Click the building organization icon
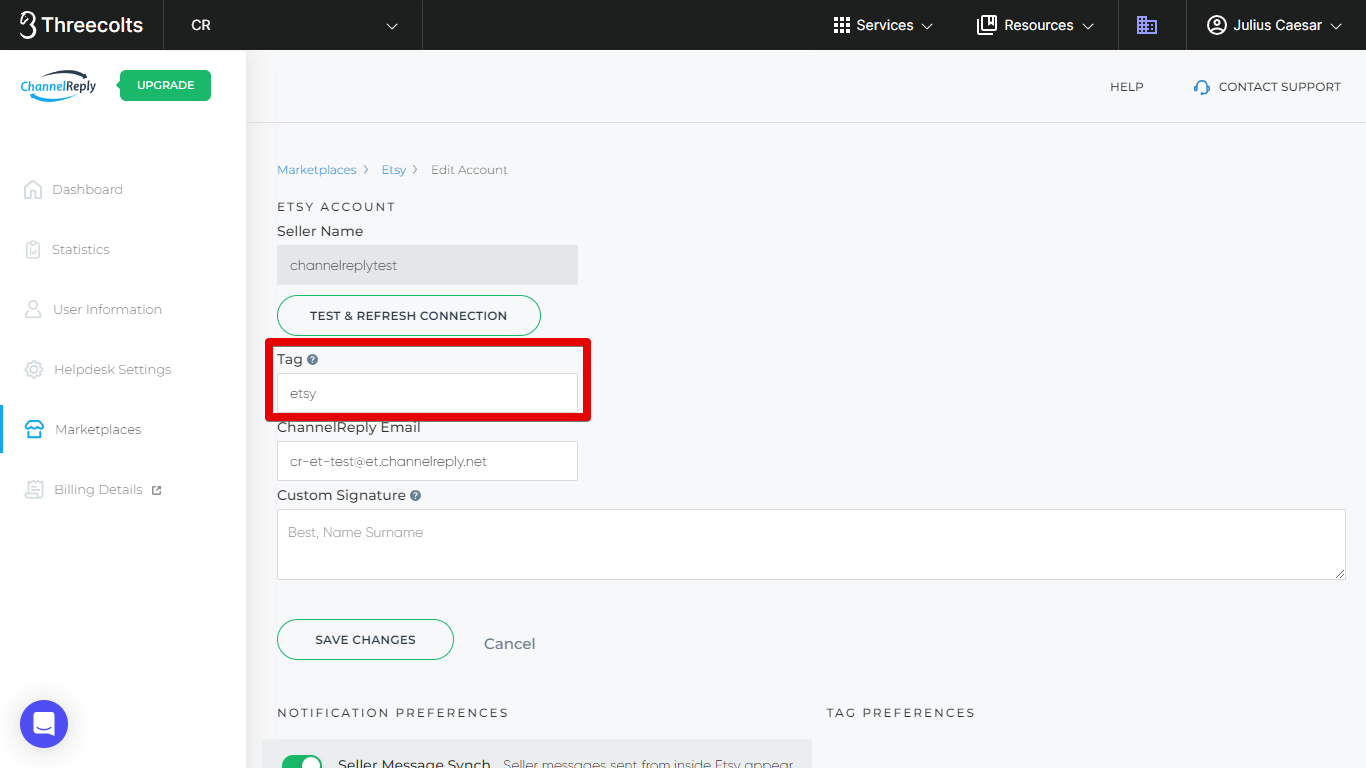The height and width of the screenshot is (768, 1366). [x=1147, y=25]
